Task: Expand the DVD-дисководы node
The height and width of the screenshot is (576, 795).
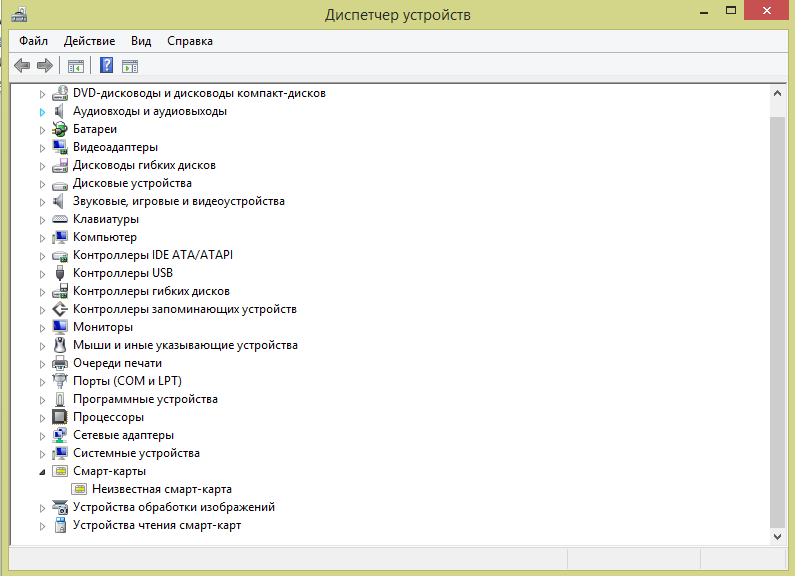Action: tap(42, 94)
